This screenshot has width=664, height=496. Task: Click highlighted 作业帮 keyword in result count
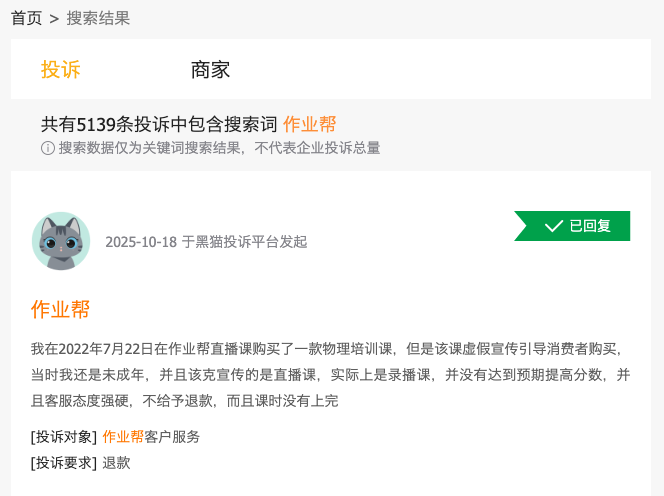tap(309, 124)
